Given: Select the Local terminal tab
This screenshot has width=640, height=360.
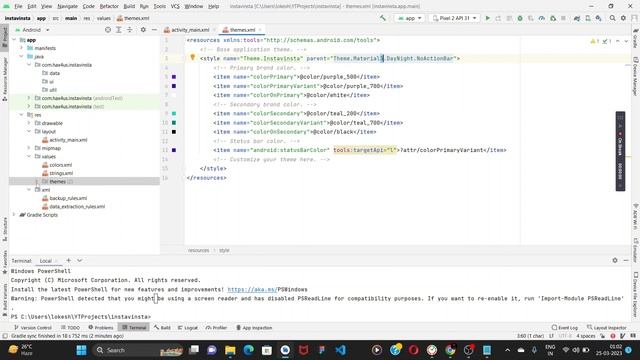Looking at the screenshot, I should pos(45,261).
